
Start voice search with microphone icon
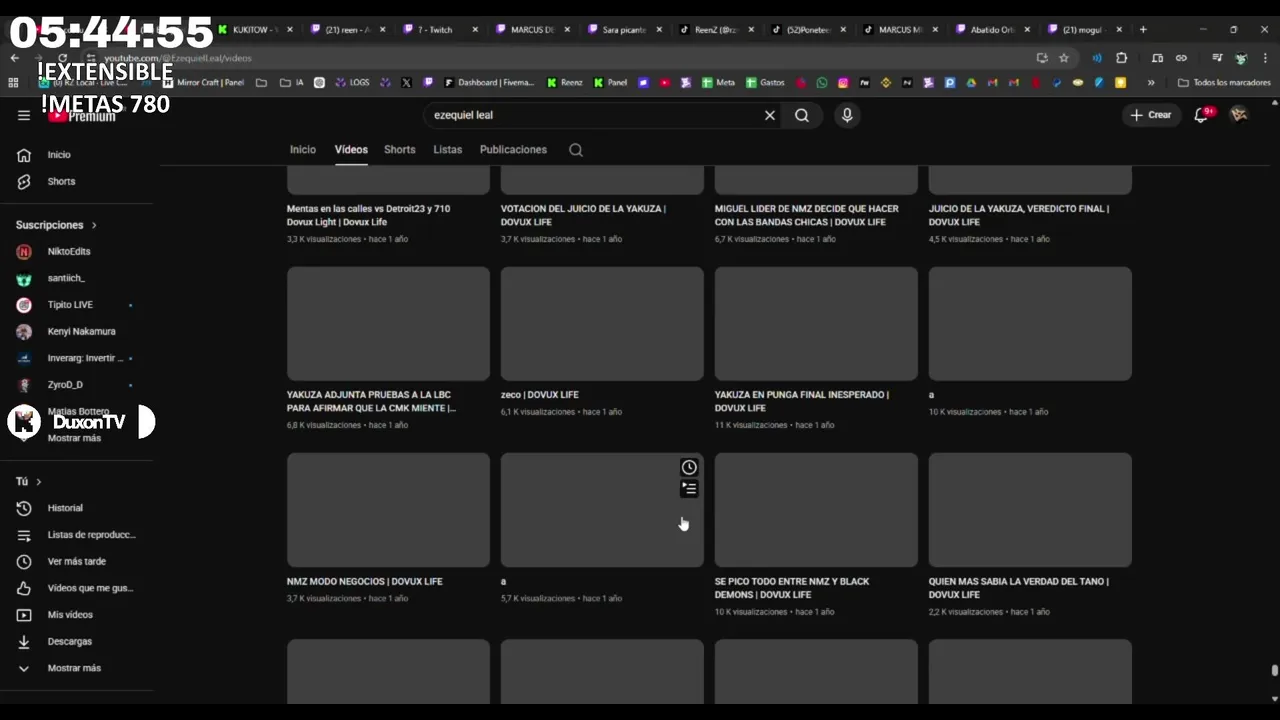coord(847,115)
